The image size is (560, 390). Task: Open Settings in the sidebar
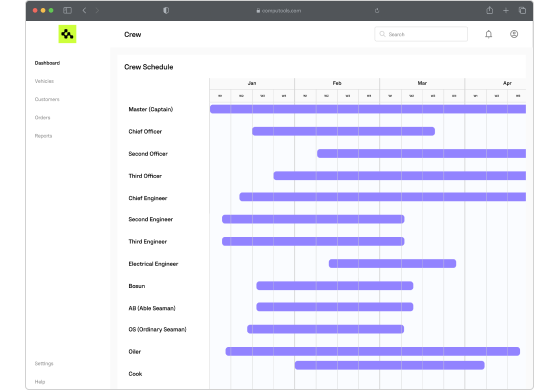tap(44, 364)
